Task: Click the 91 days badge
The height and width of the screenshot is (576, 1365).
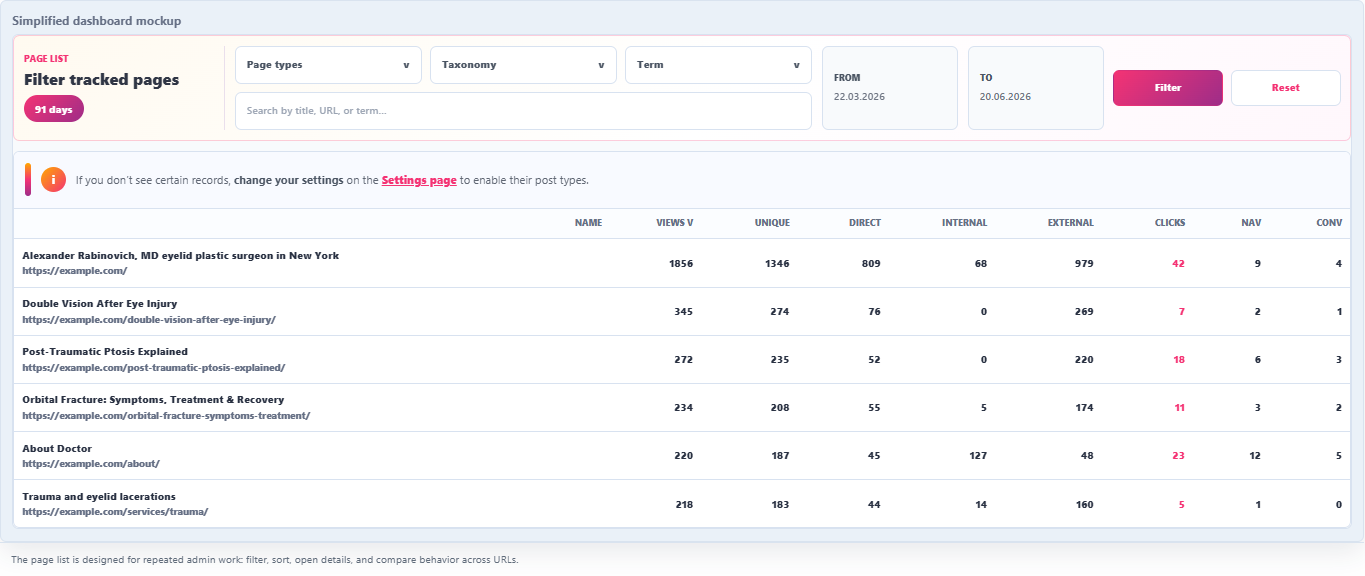Action: tap(54, 109)
